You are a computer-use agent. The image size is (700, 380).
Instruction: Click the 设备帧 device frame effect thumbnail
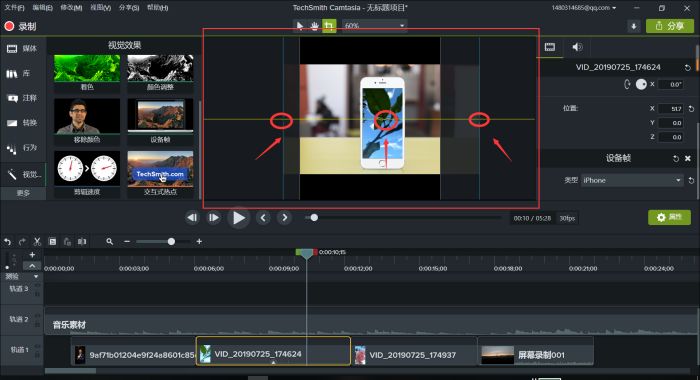click(x=160, y=121)
